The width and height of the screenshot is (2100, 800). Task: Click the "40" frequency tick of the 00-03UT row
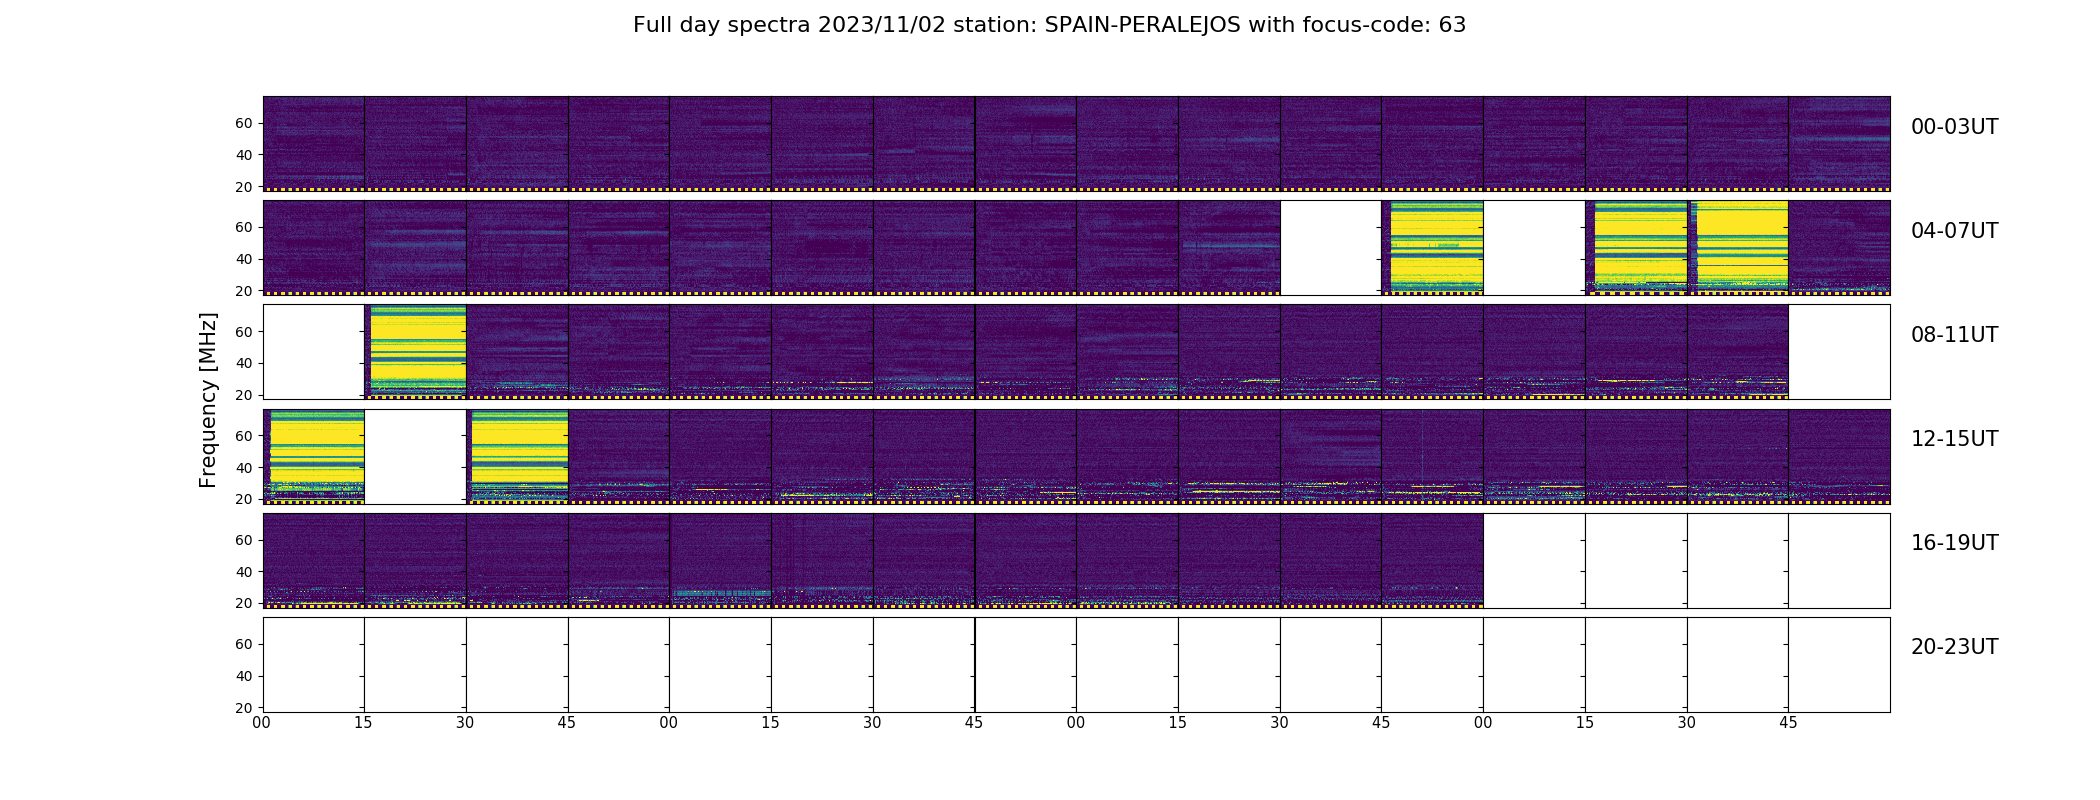point(244,155)
